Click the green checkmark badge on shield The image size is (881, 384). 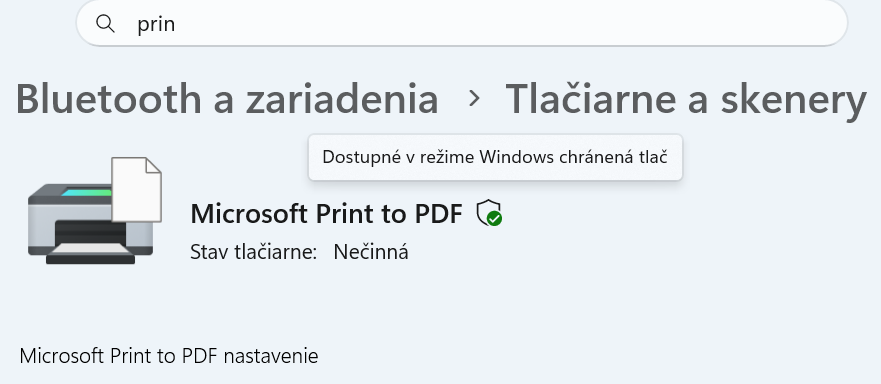pyautogui.click(x=494, y=219)
